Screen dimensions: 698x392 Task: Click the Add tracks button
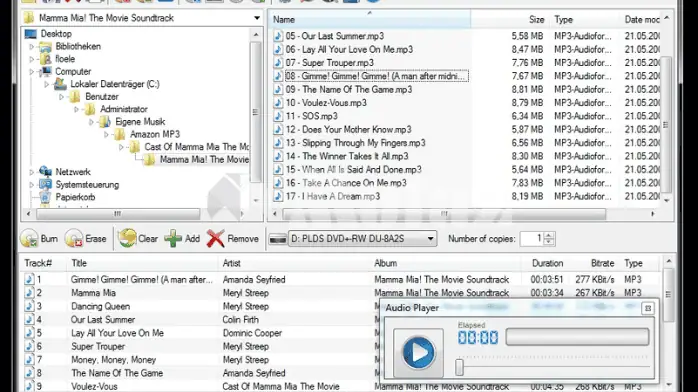182,239
